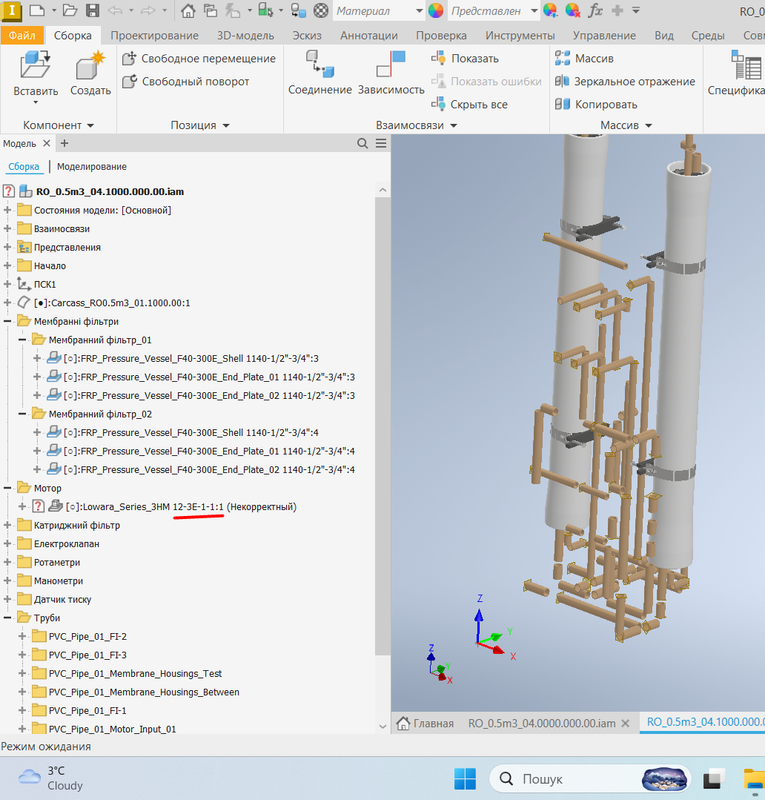Click the New file icon in quick access toolbar
This screenshot has width=765, height=800.
(37, 10)
